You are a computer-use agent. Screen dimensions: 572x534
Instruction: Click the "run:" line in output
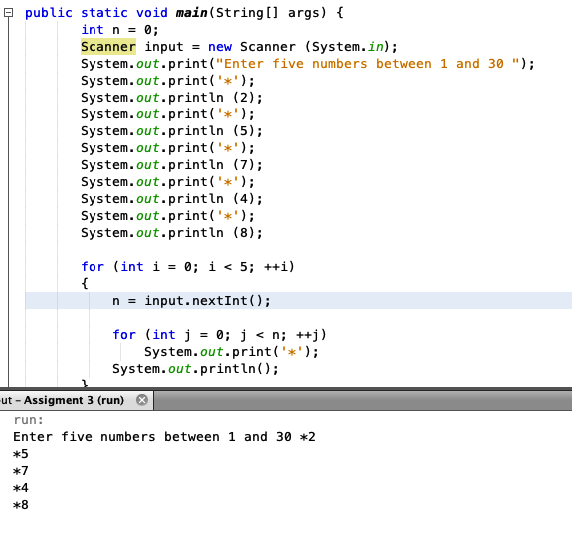tap(28, 420)
